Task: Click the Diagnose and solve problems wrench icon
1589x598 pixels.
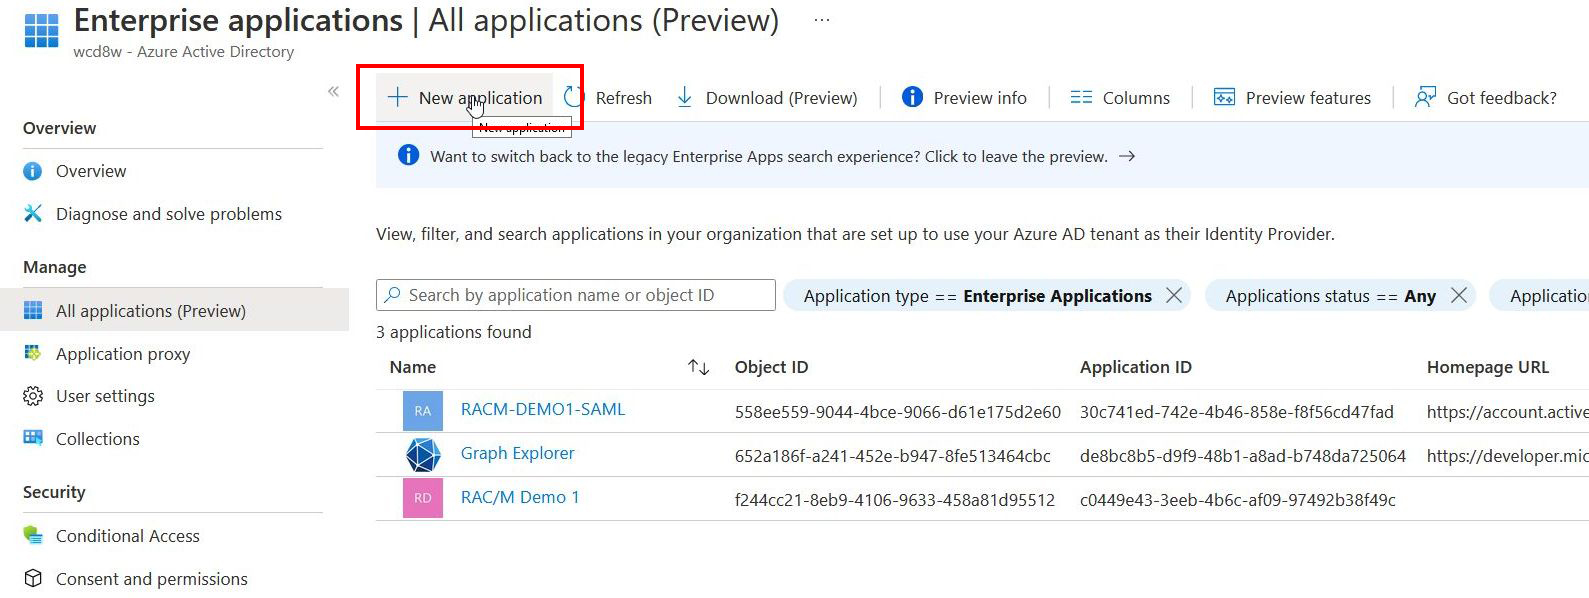Action: [x=33, y=213]
